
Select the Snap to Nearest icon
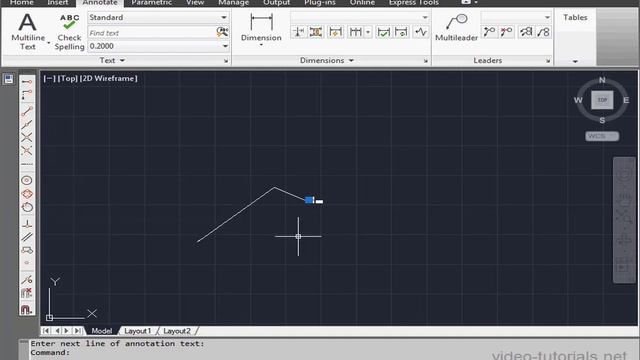(x=27, y=280)
